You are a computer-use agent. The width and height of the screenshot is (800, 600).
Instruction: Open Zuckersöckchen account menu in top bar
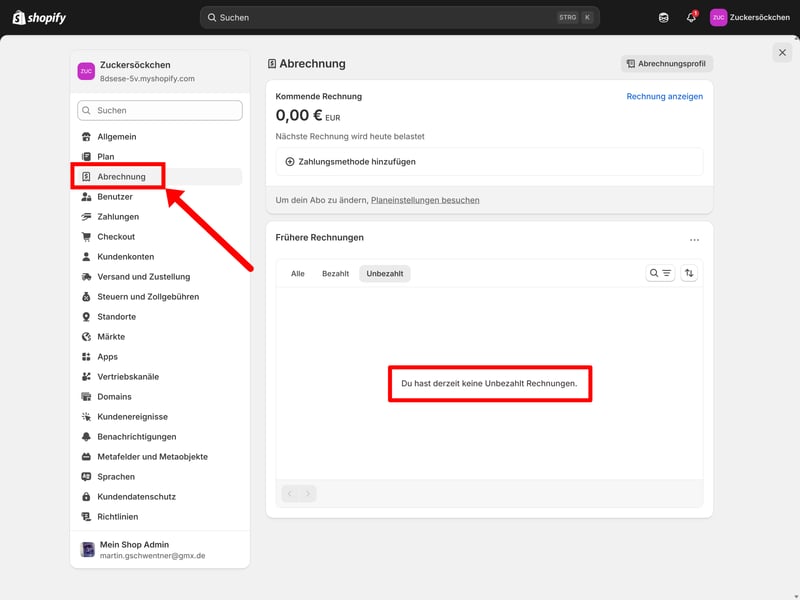click(750, 17)
